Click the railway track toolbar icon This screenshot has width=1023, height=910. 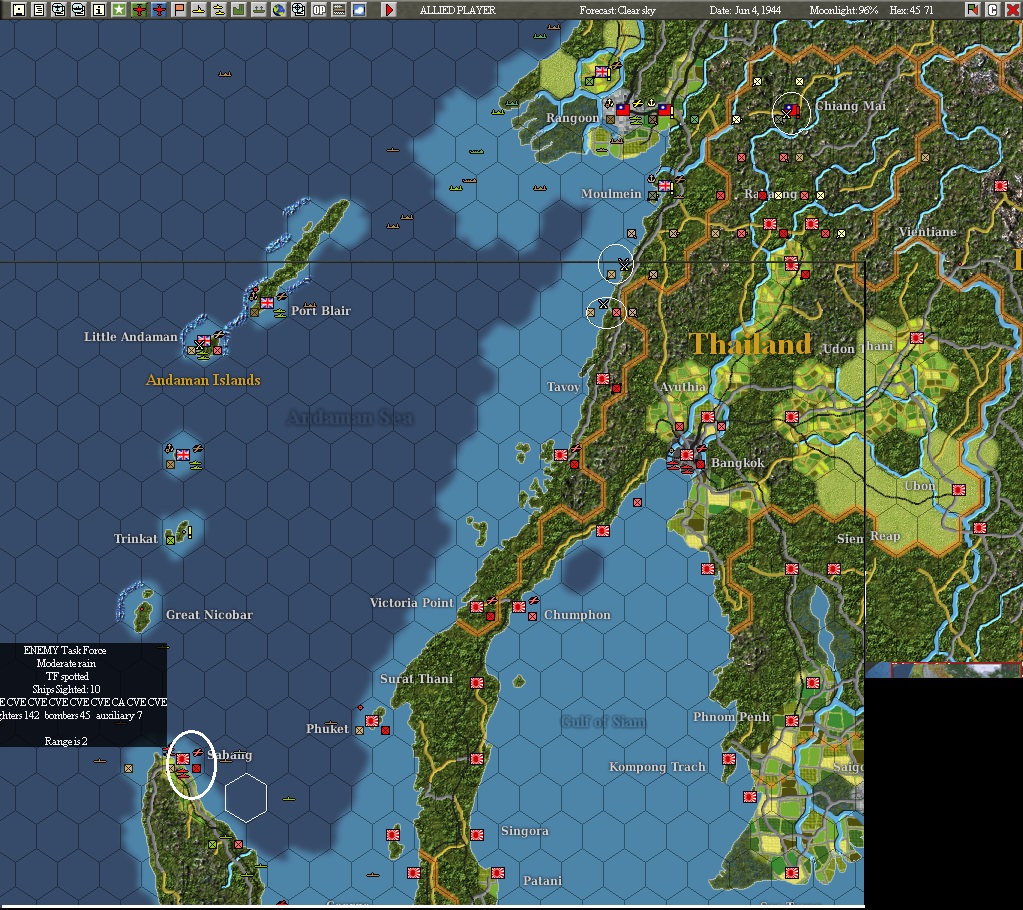point(339,9)
